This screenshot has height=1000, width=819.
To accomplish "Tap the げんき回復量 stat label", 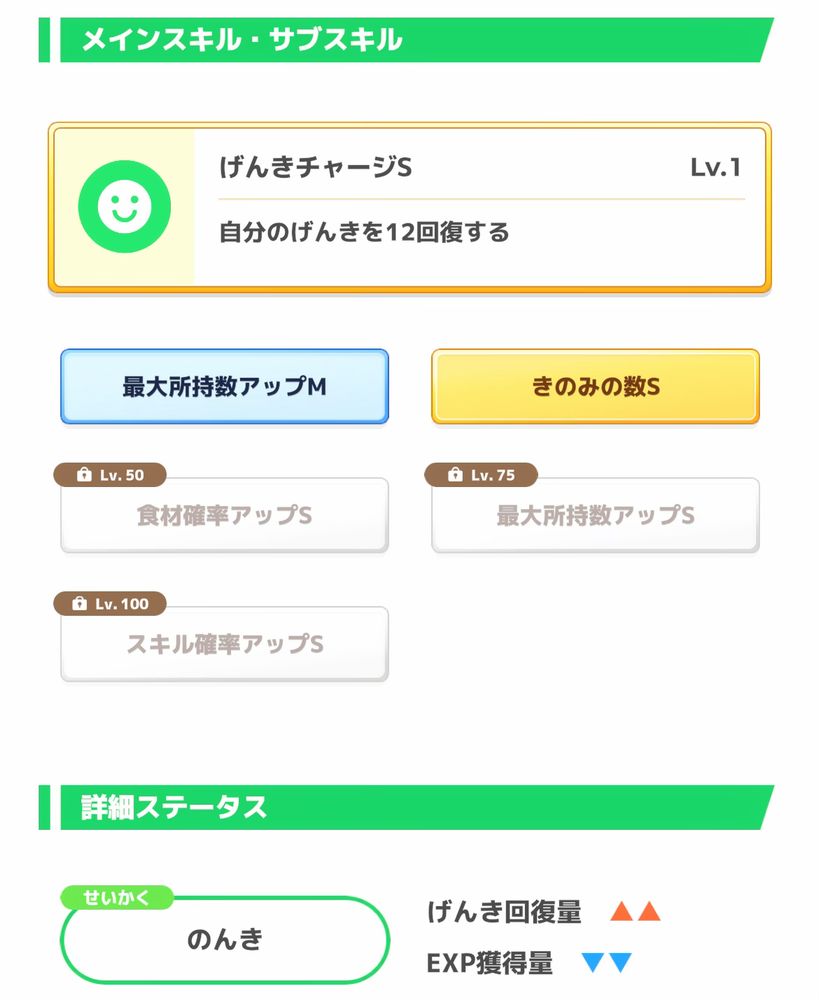I will point(504,911).
